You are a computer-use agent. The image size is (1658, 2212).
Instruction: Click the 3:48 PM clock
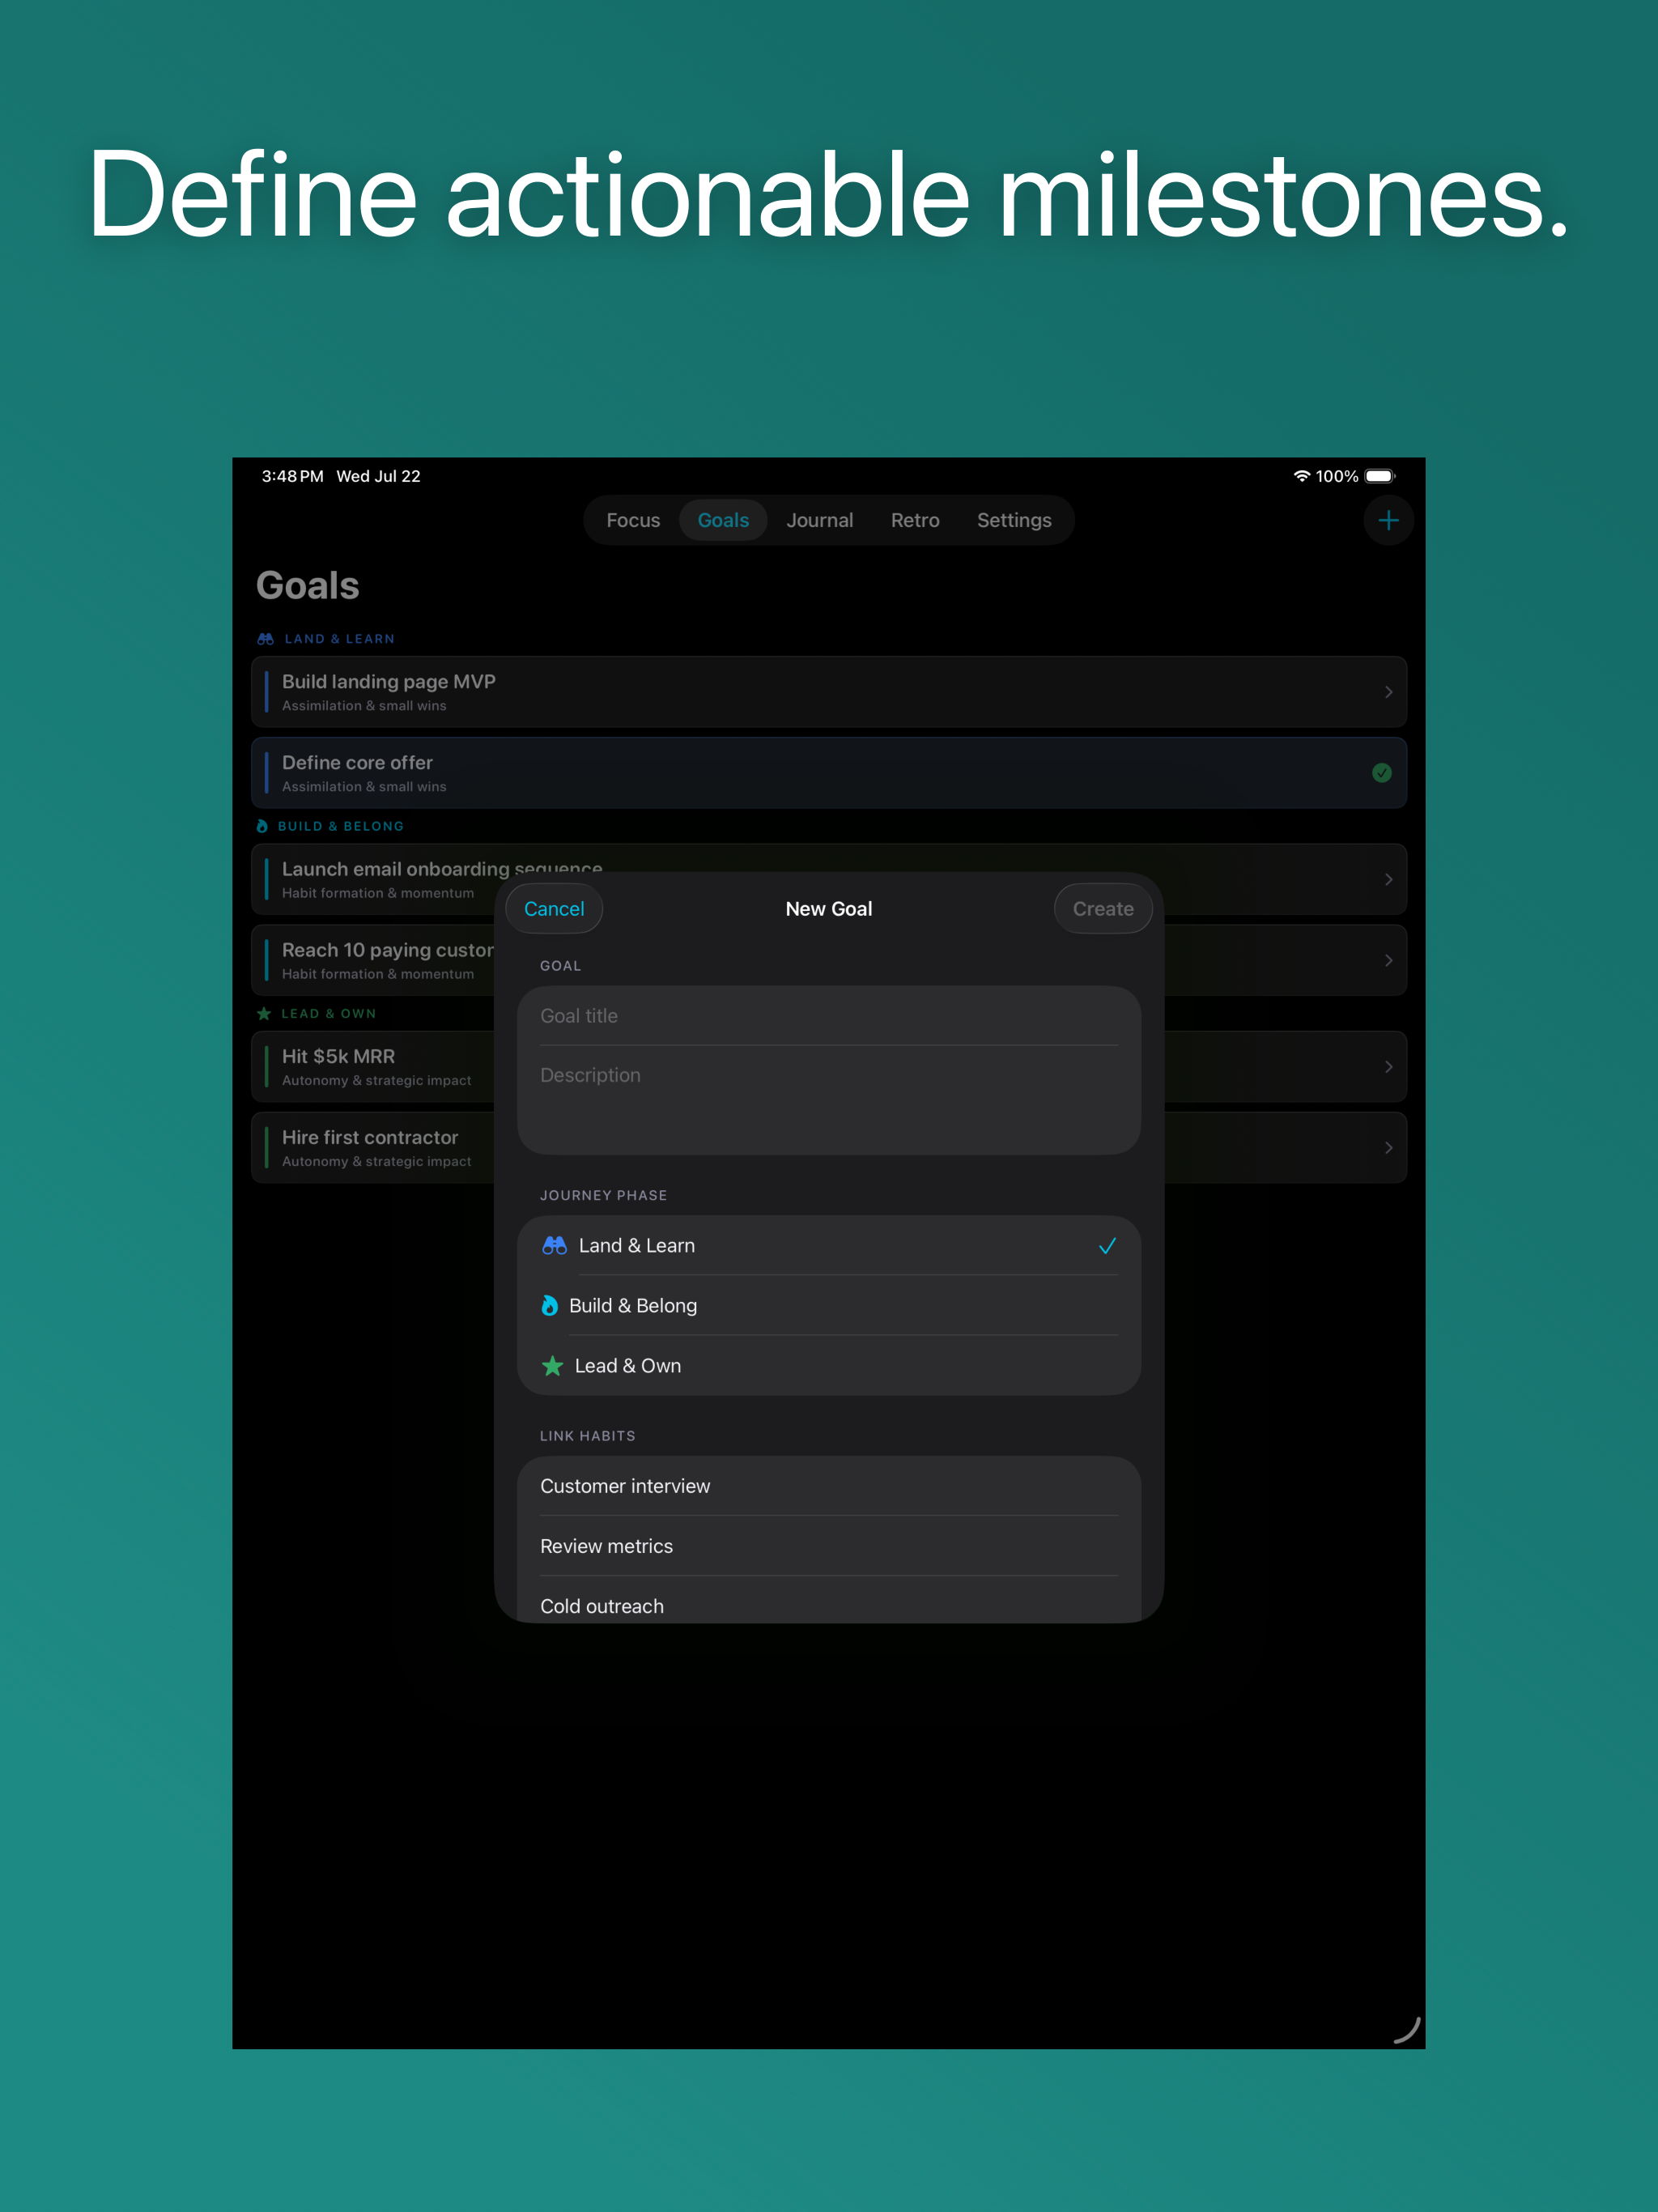[x=292, y=476]
